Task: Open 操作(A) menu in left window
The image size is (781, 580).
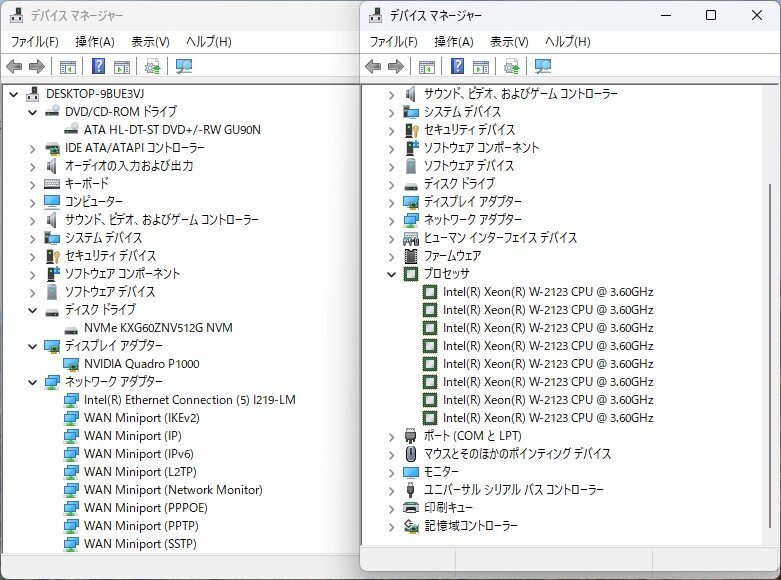Action: (x=95, y=41)
